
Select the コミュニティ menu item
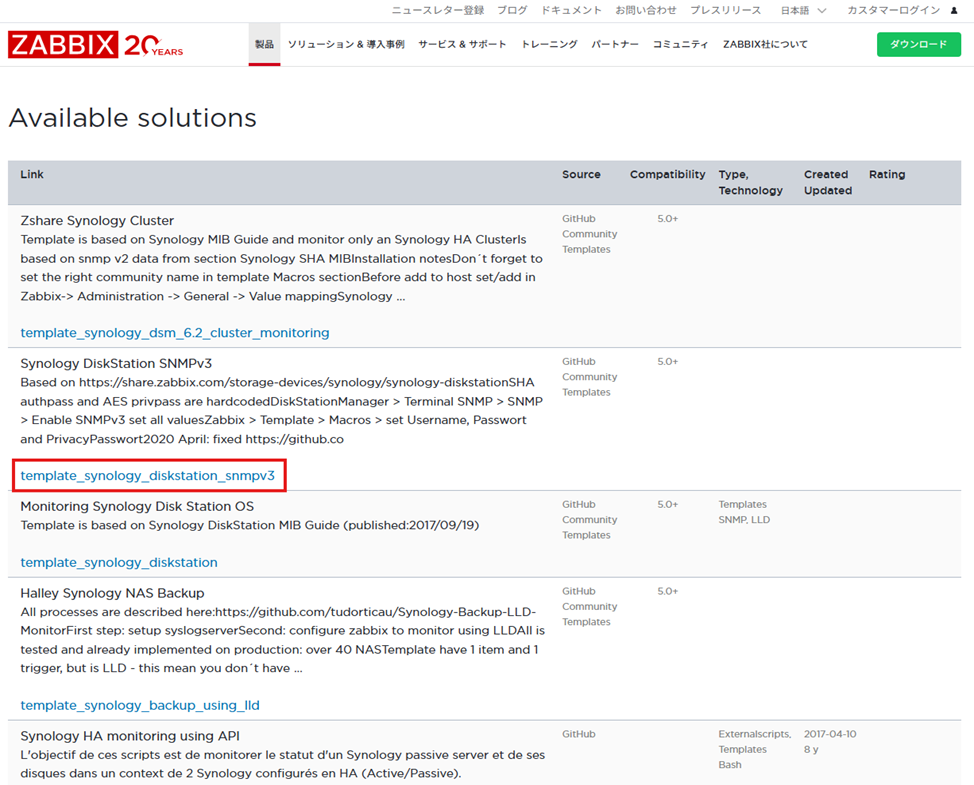(x=681, y=45)
